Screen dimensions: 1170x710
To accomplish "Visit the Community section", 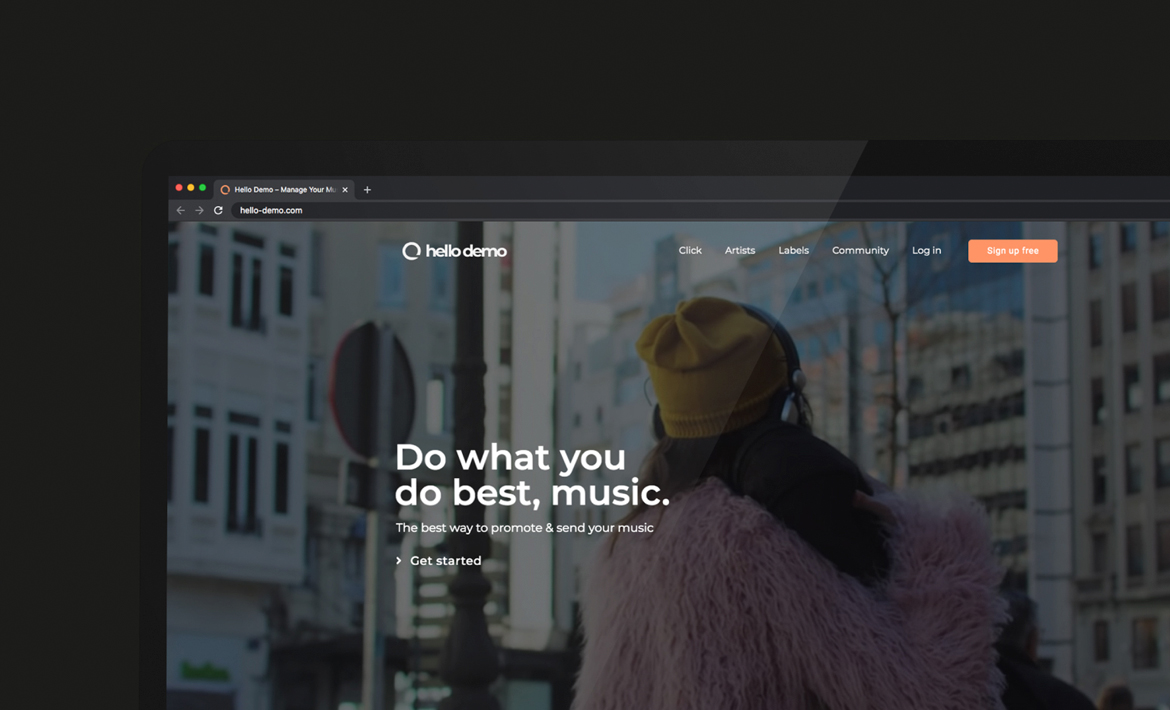I will click(x=860, y=251).
